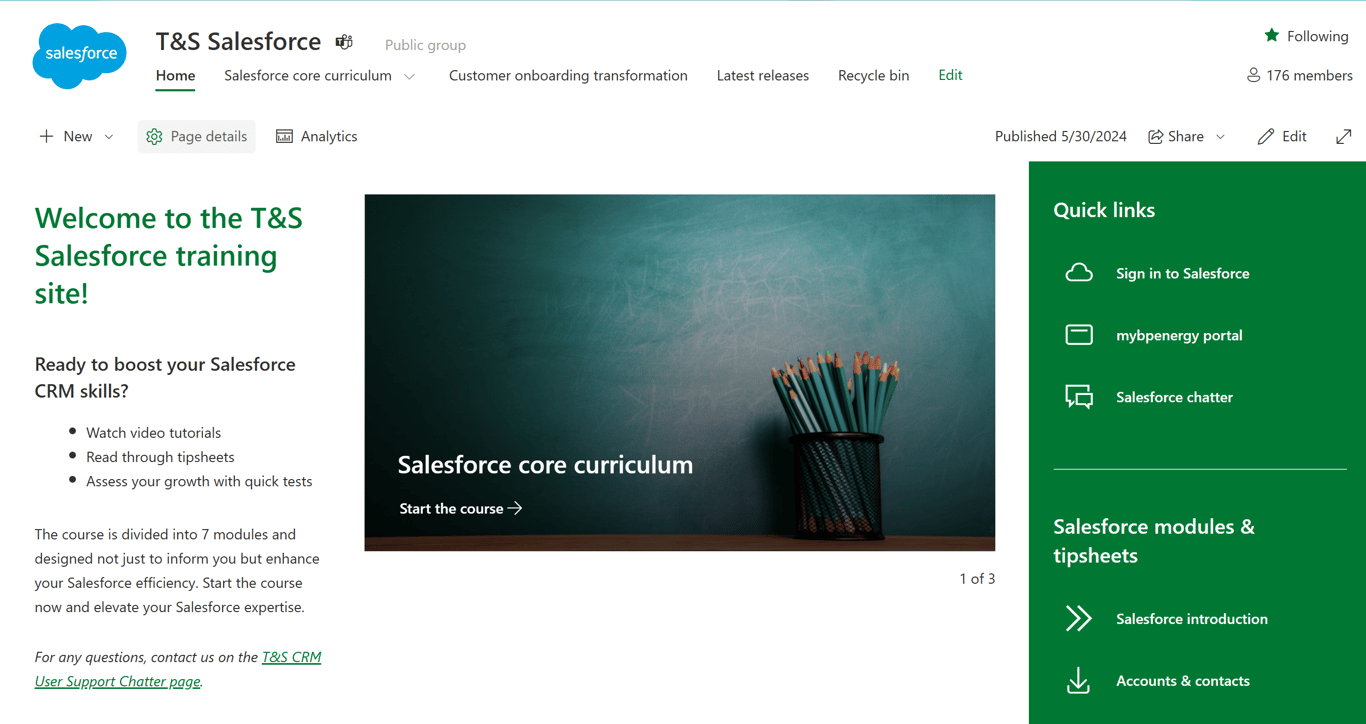
Task: Open the Recycle bin navigation item
Action: 874,75
